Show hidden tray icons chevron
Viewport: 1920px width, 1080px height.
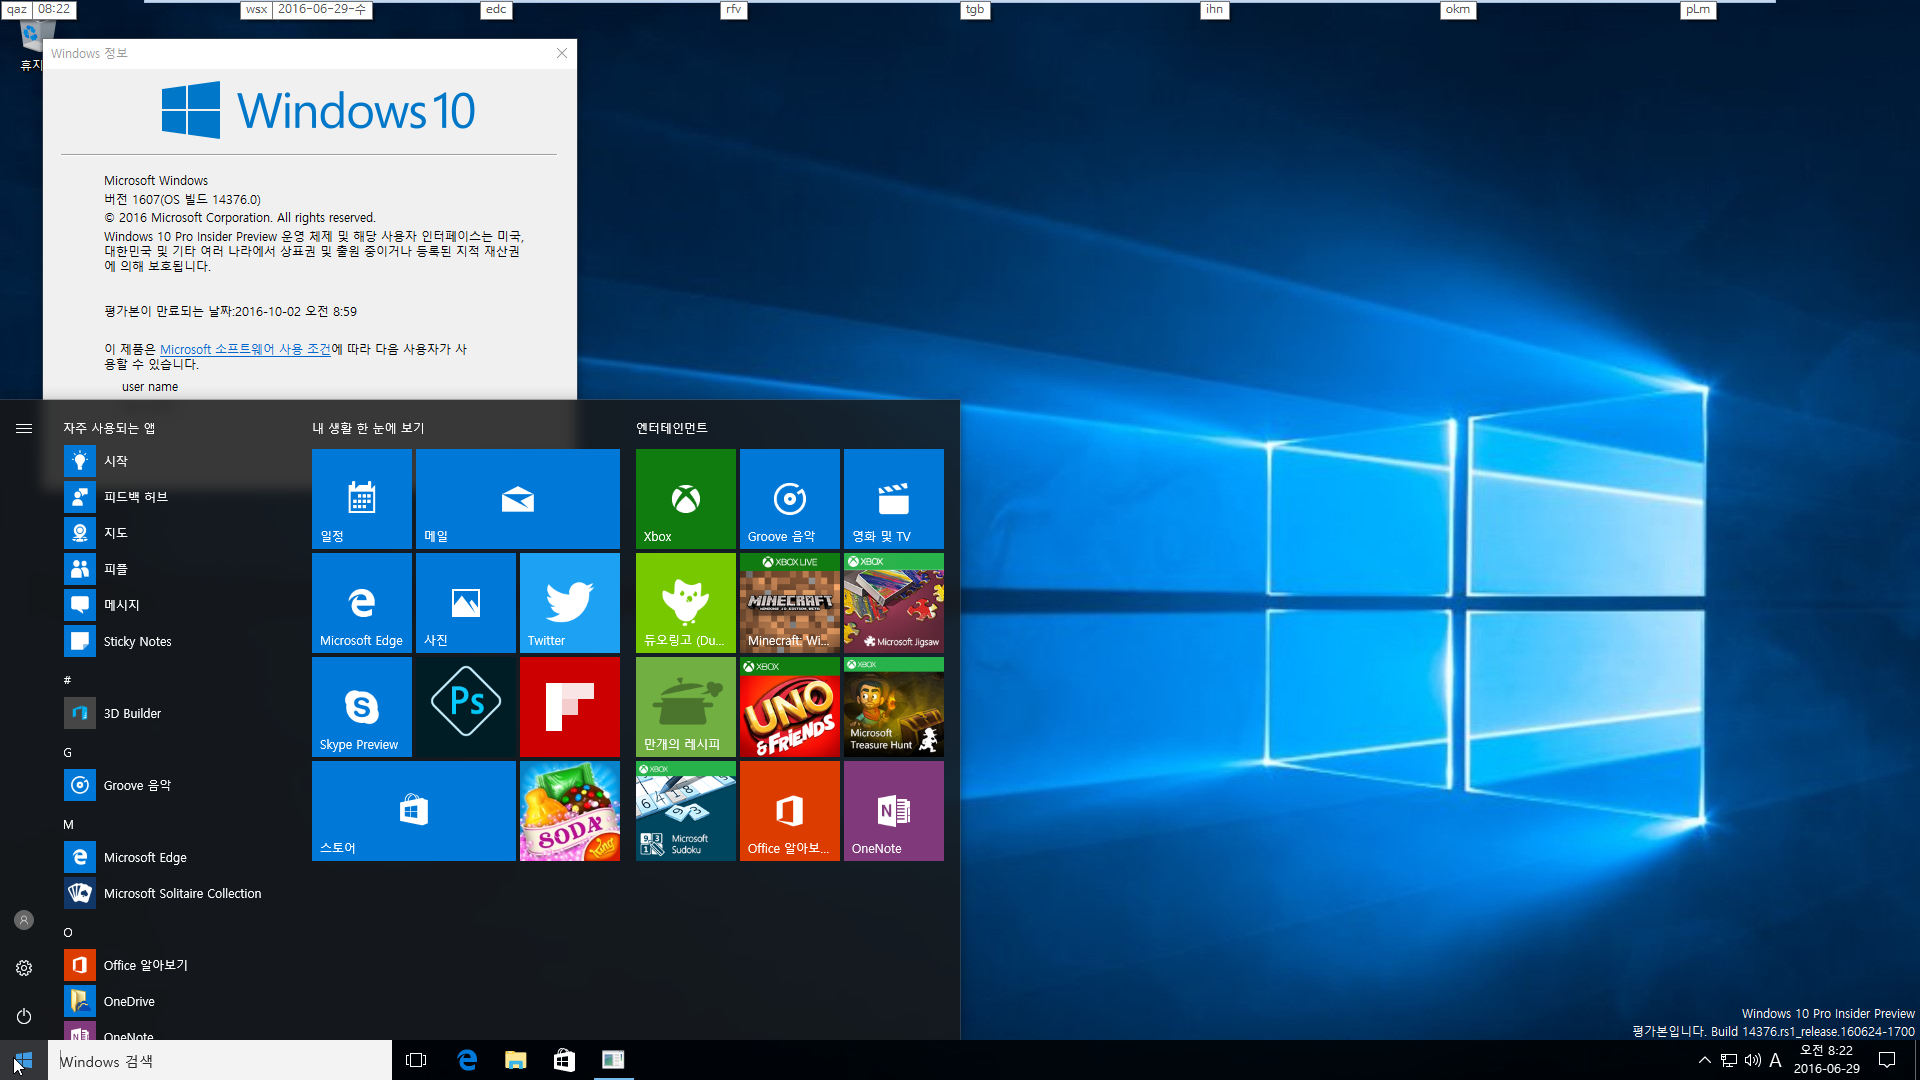tap(1704, 1060)
